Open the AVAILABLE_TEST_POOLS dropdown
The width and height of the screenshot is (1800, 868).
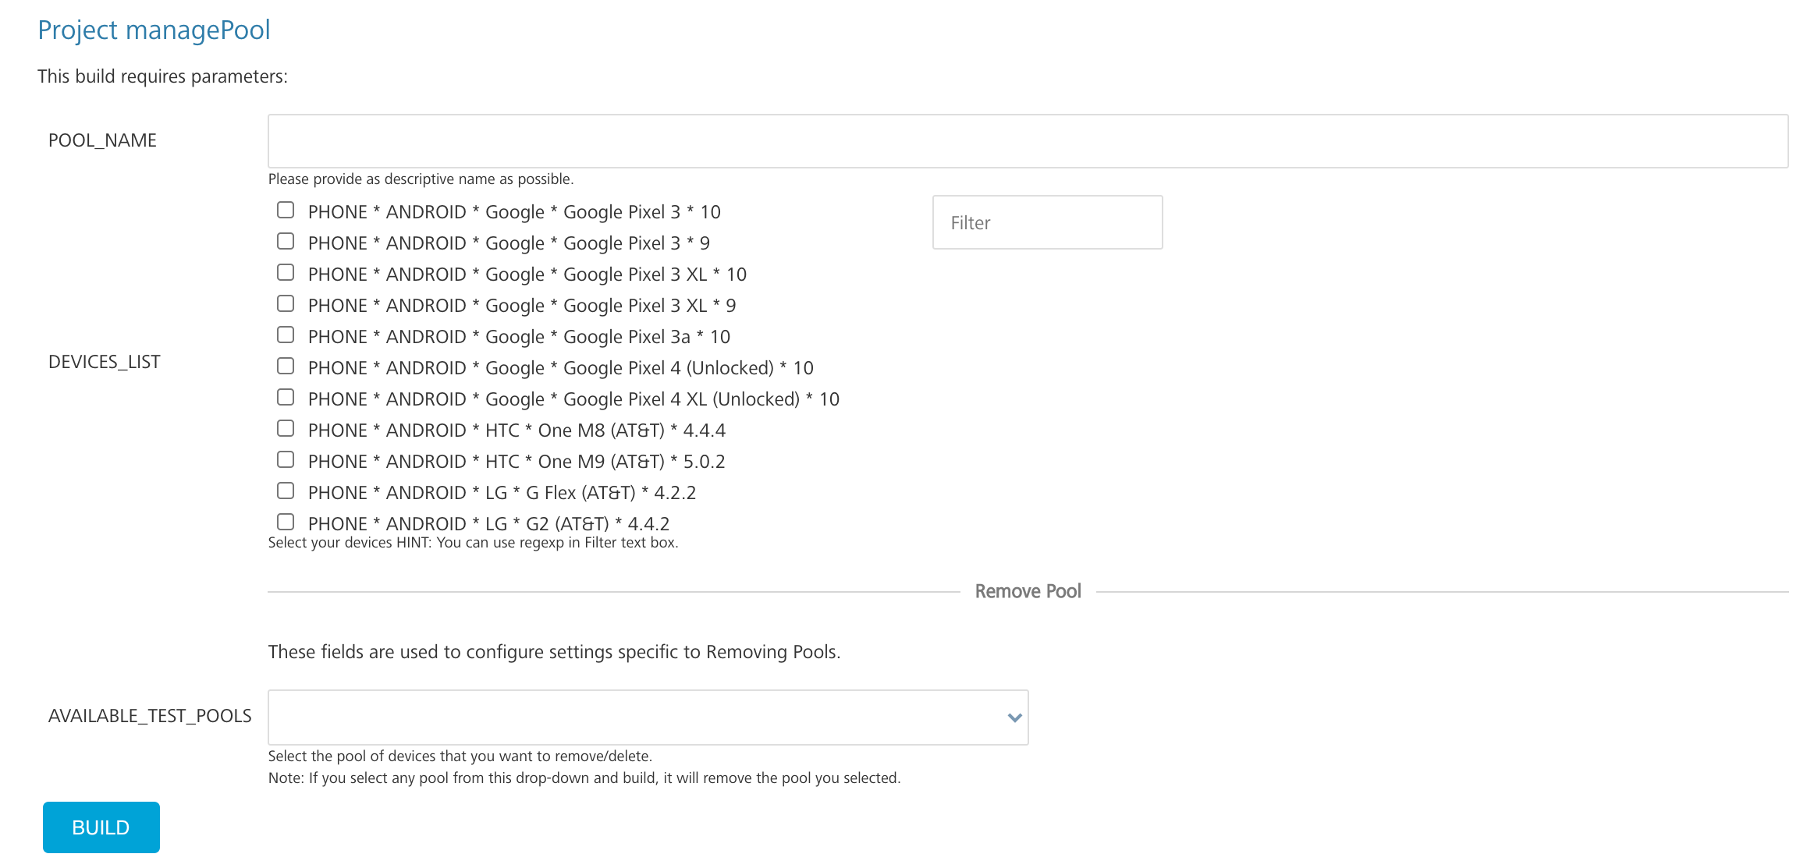point(647,717)
